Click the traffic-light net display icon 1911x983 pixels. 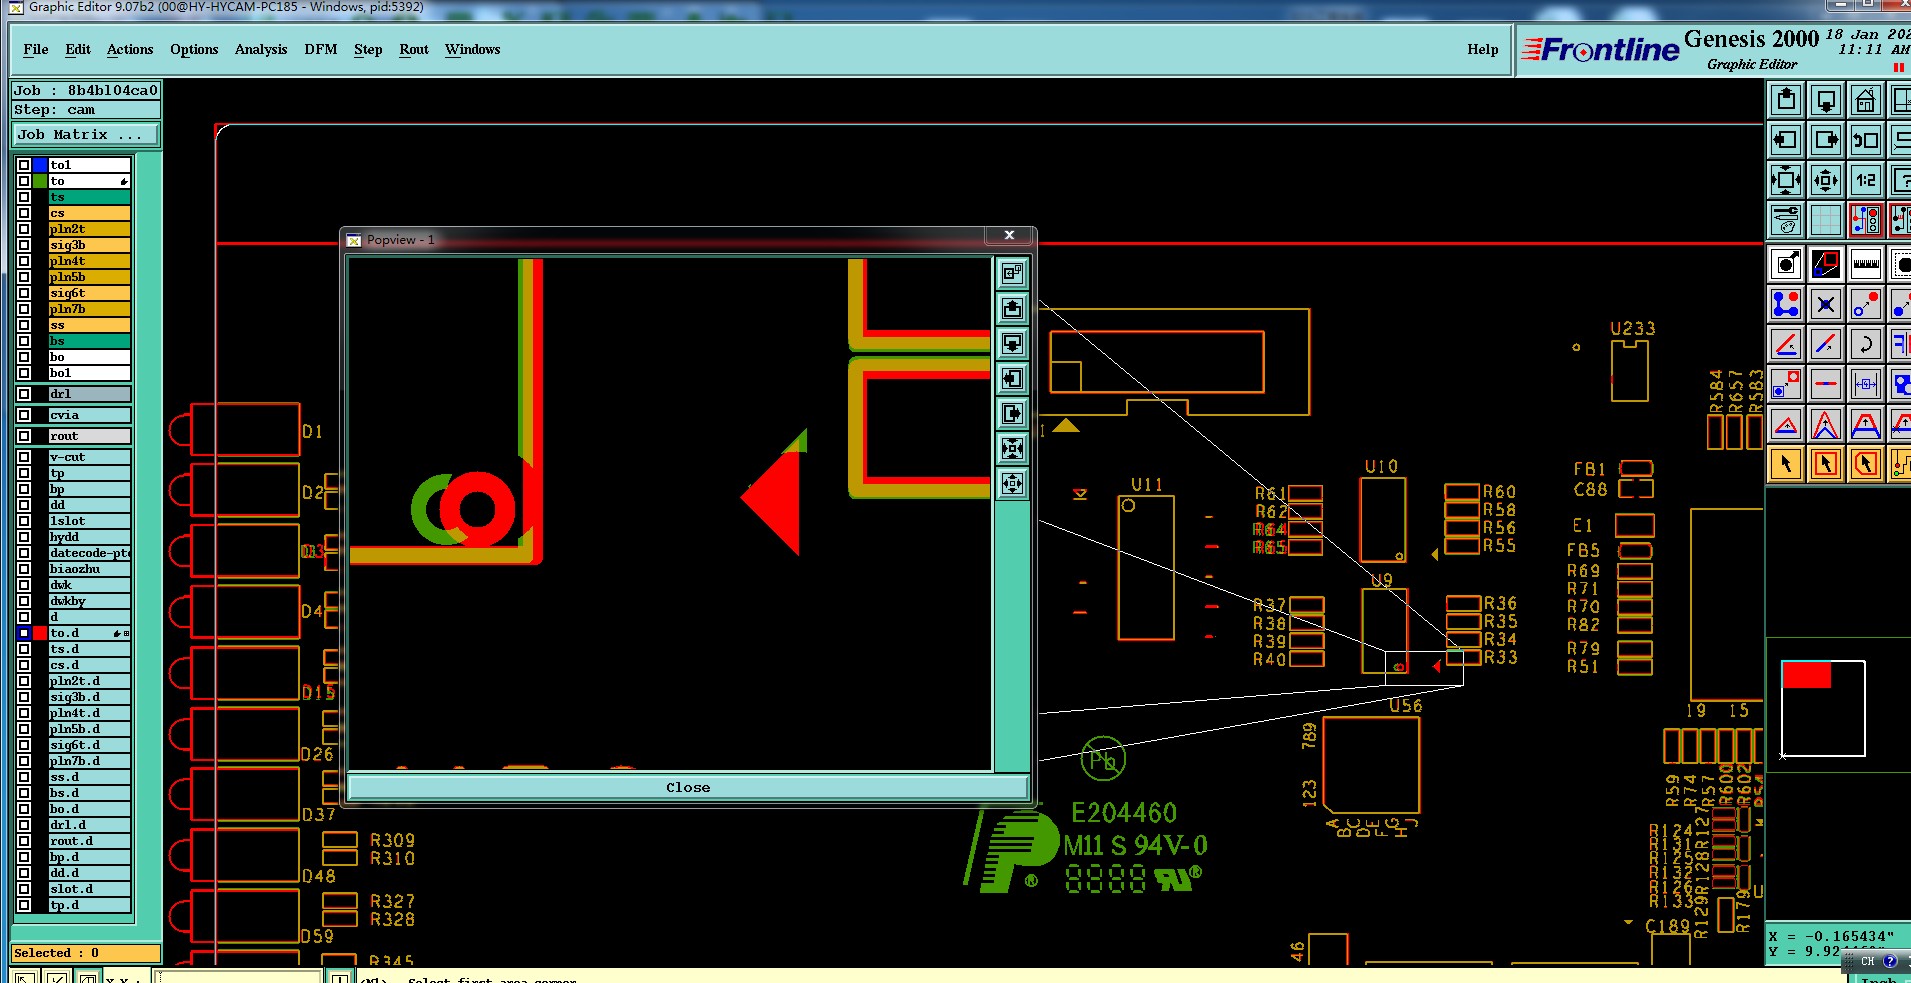(1866, 220)
